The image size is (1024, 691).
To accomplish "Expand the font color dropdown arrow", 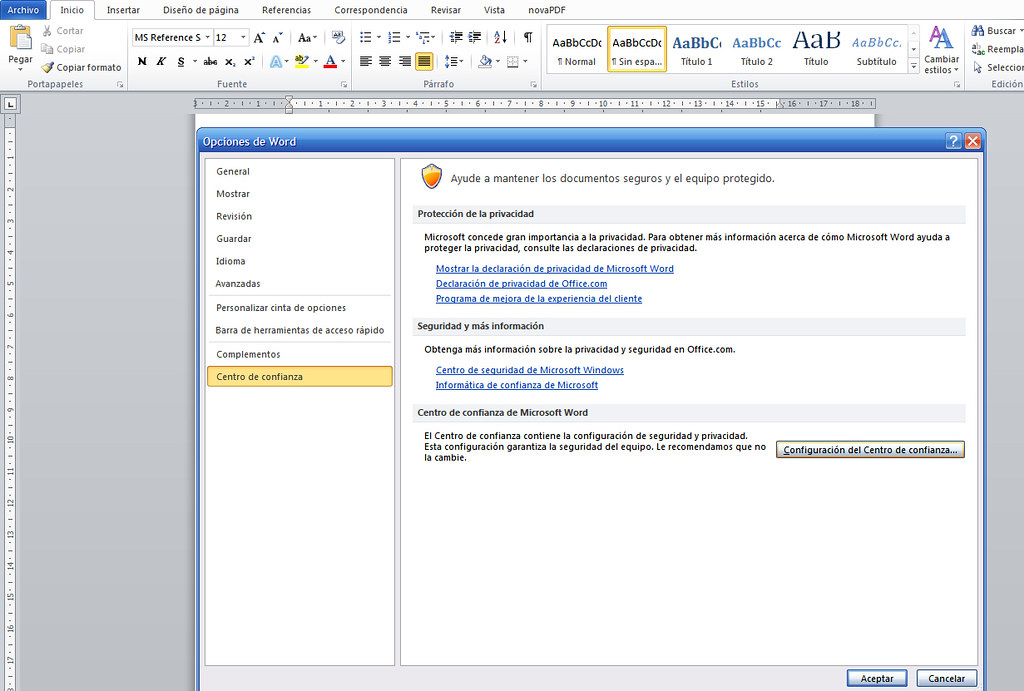I will point(343,62).
